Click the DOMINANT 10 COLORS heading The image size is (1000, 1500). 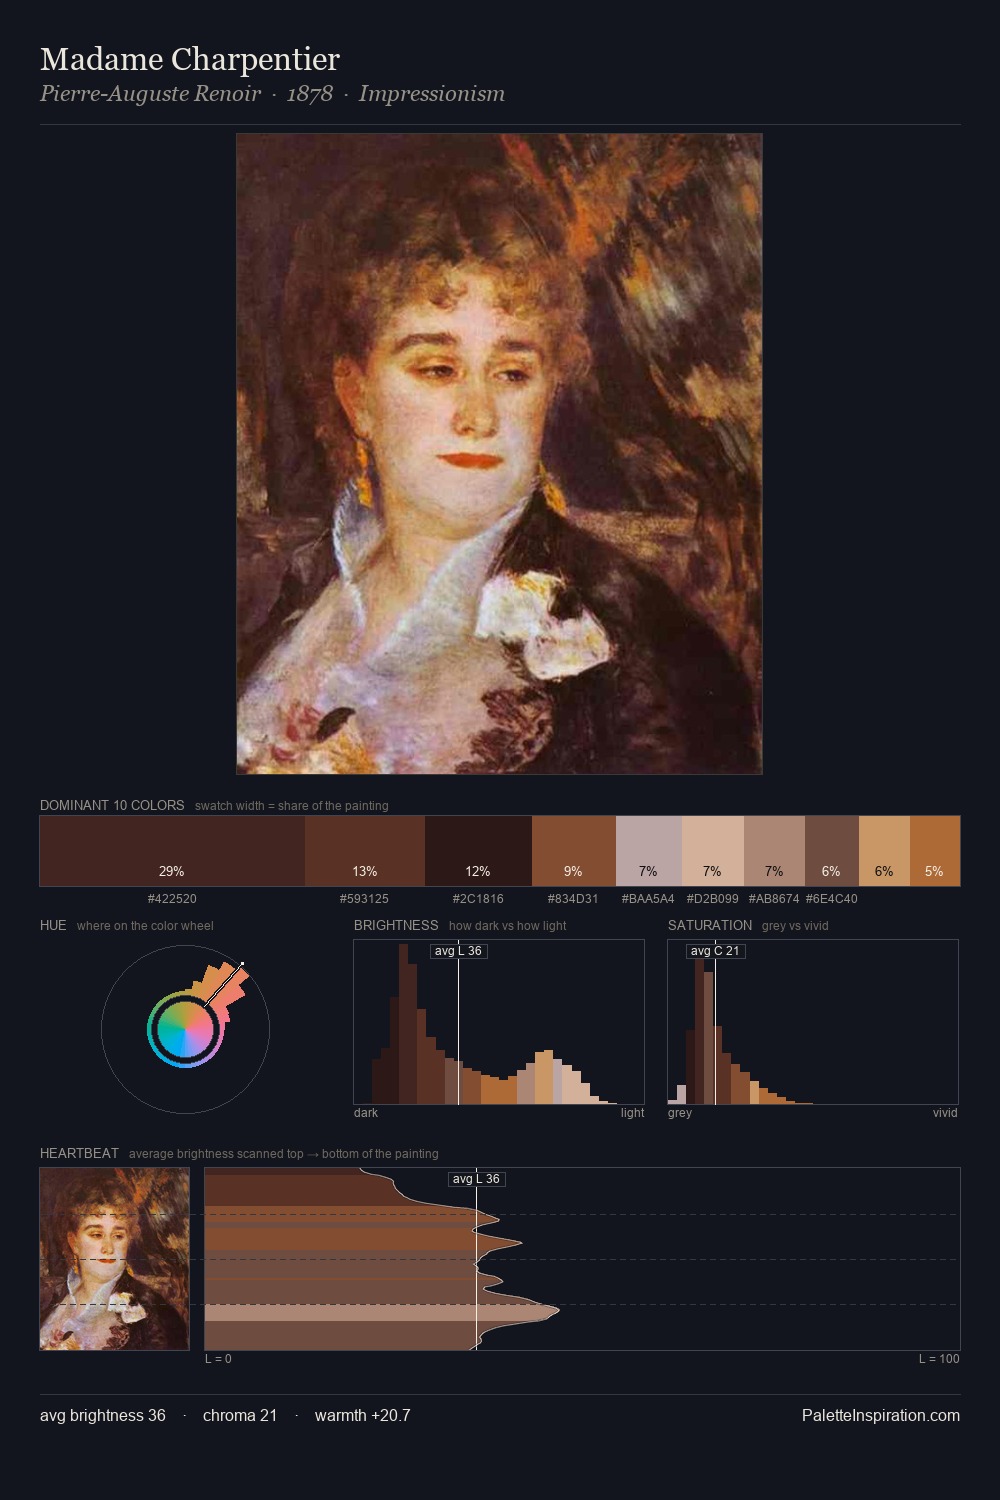(112, 805)
